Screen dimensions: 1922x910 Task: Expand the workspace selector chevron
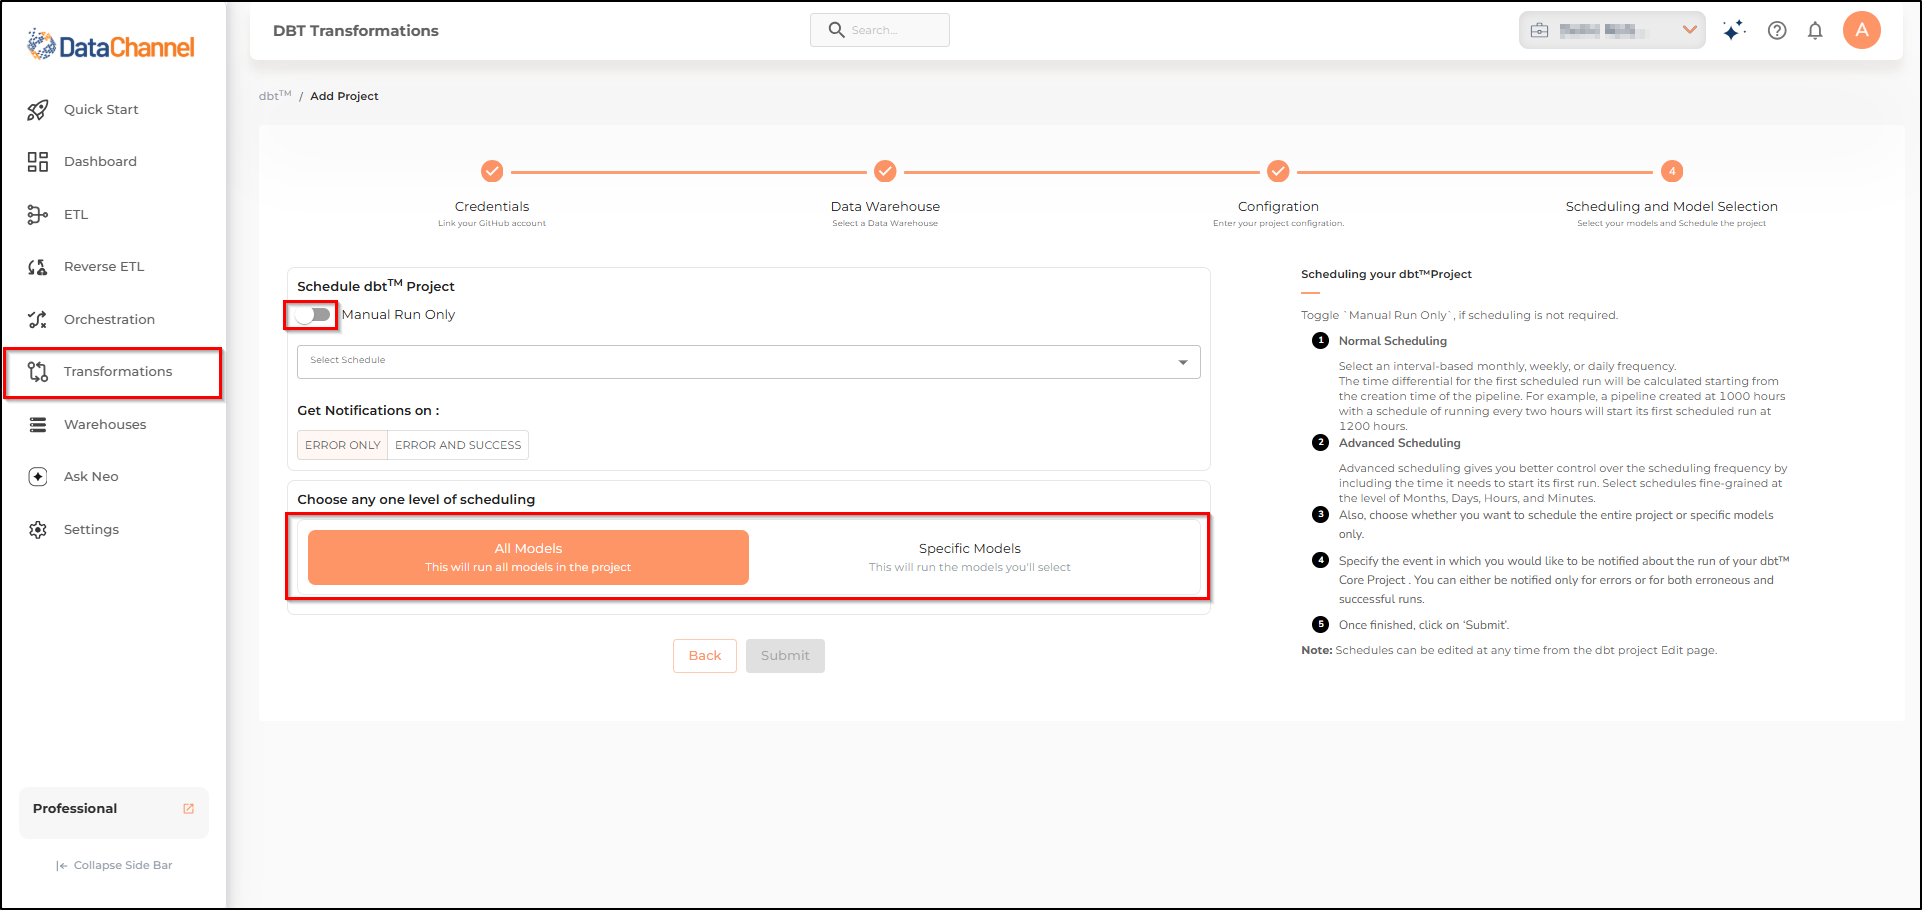pyautogui.click(x=1689, y=30)
